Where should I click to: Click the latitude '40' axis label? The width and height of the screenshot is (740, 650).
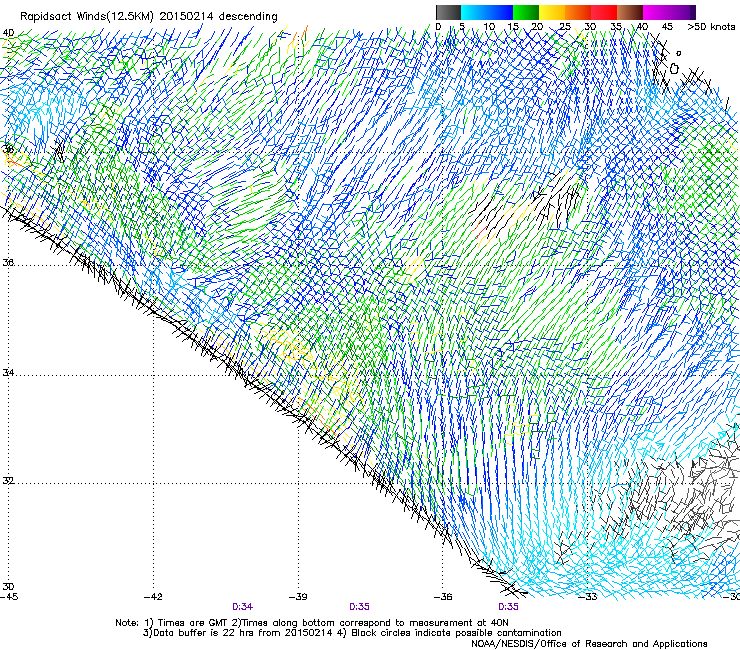coord(8,33)
